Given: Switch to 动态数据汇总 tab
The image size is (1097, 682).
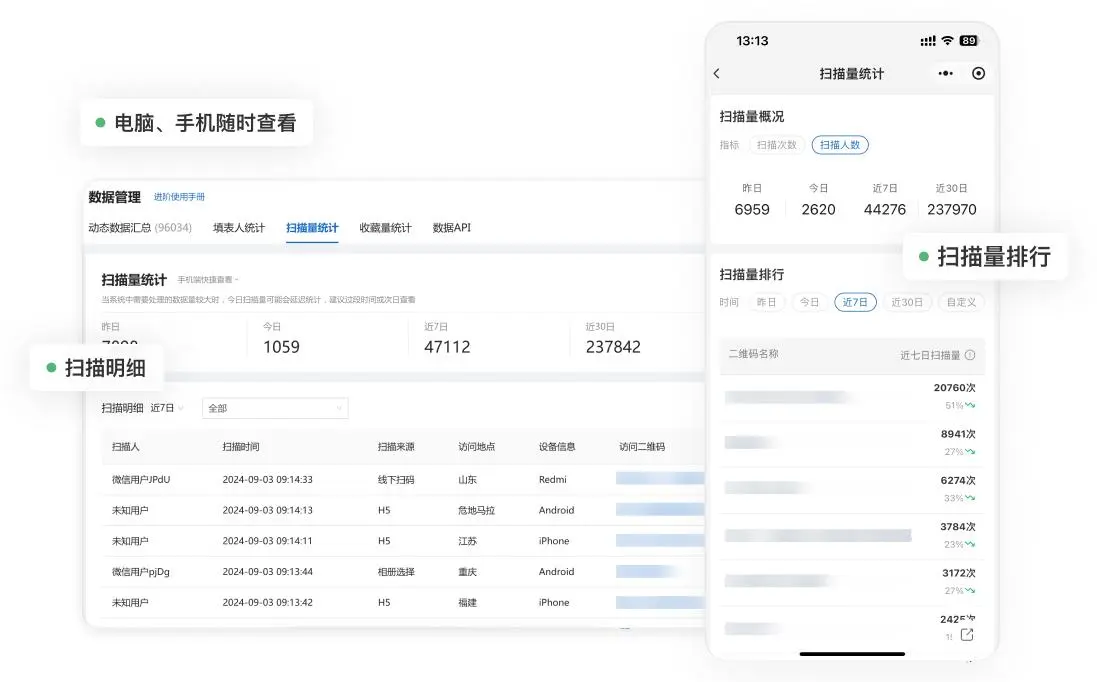Looking at the screenshot, I should (140, 228).
